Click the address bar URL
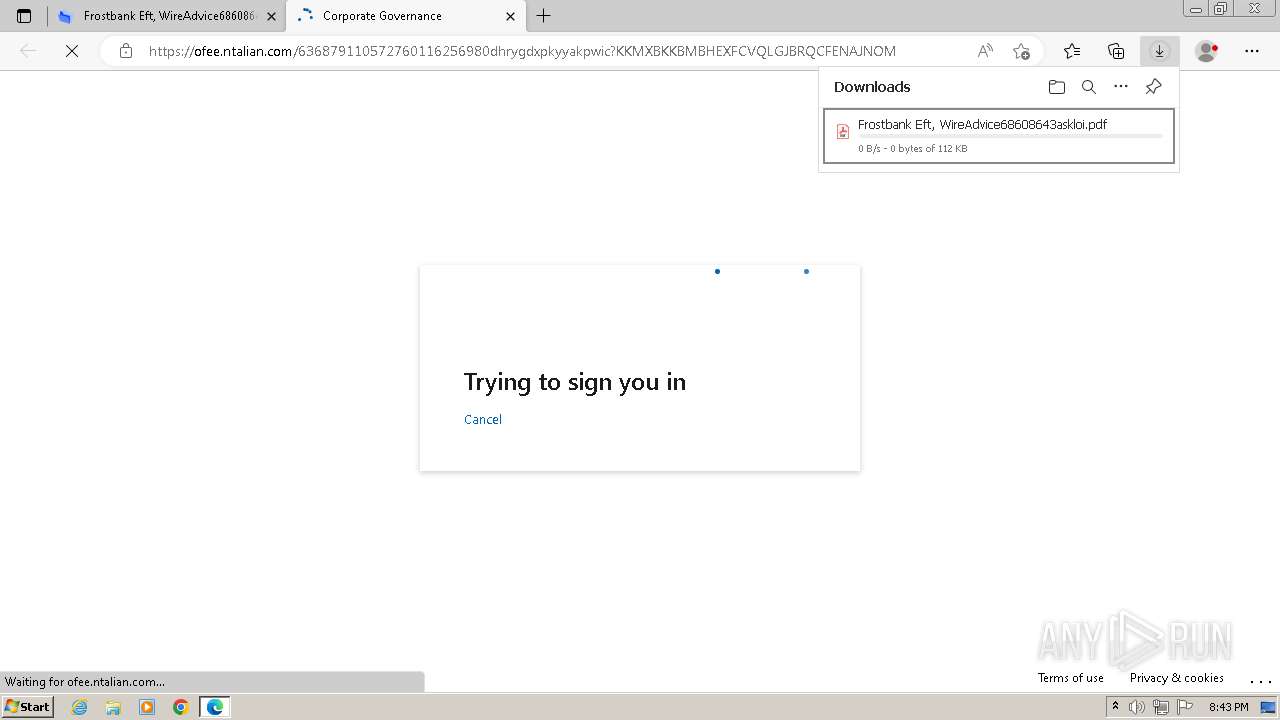 coord(522,51)
